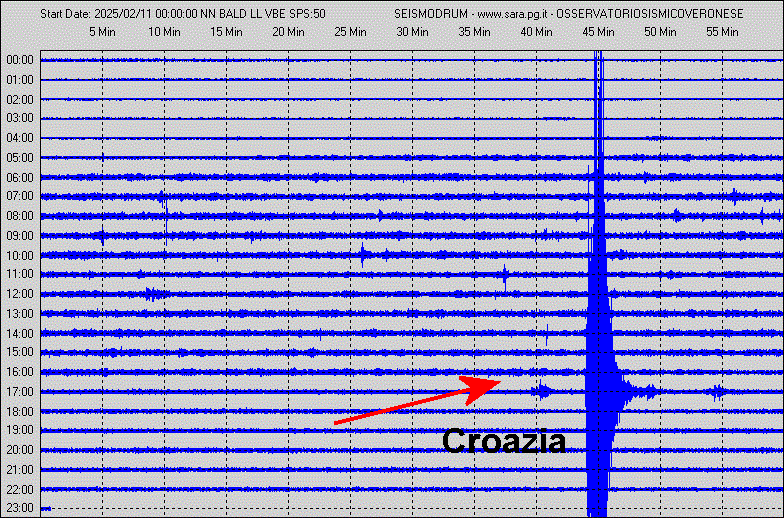Click the 40 Min axis label

coord(536,32)
